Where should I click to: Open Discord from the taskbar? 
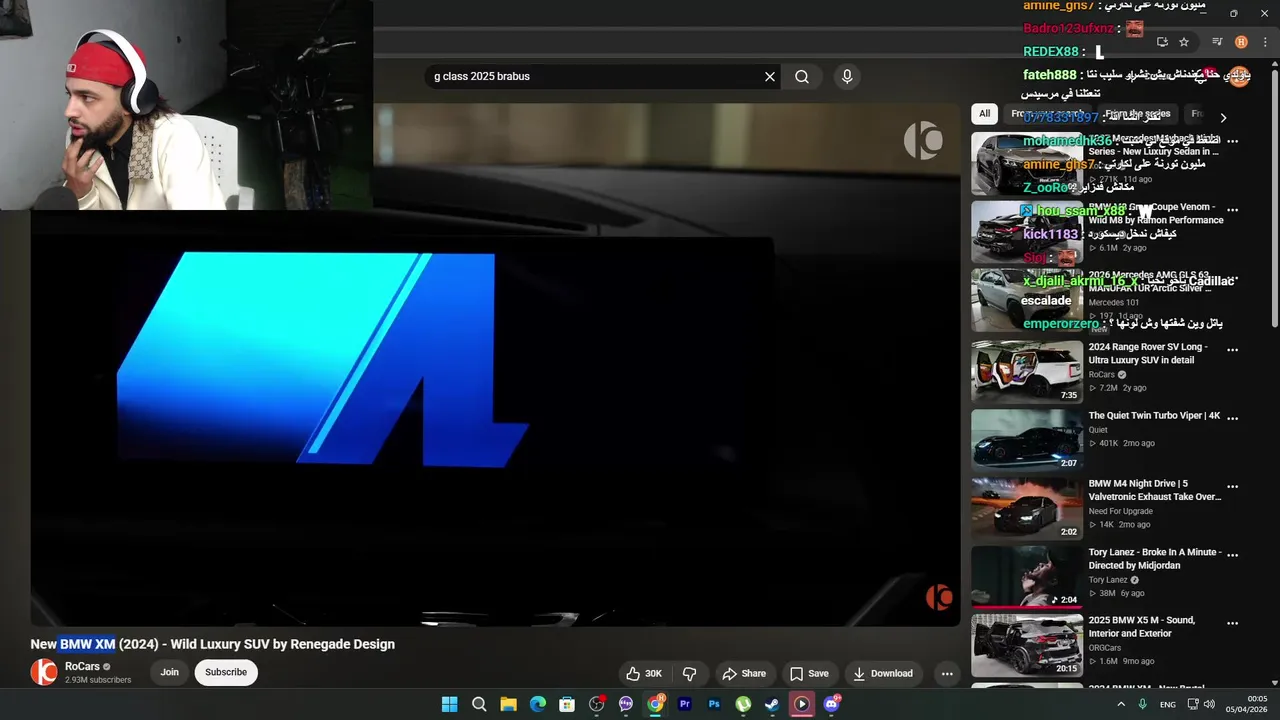831,704
